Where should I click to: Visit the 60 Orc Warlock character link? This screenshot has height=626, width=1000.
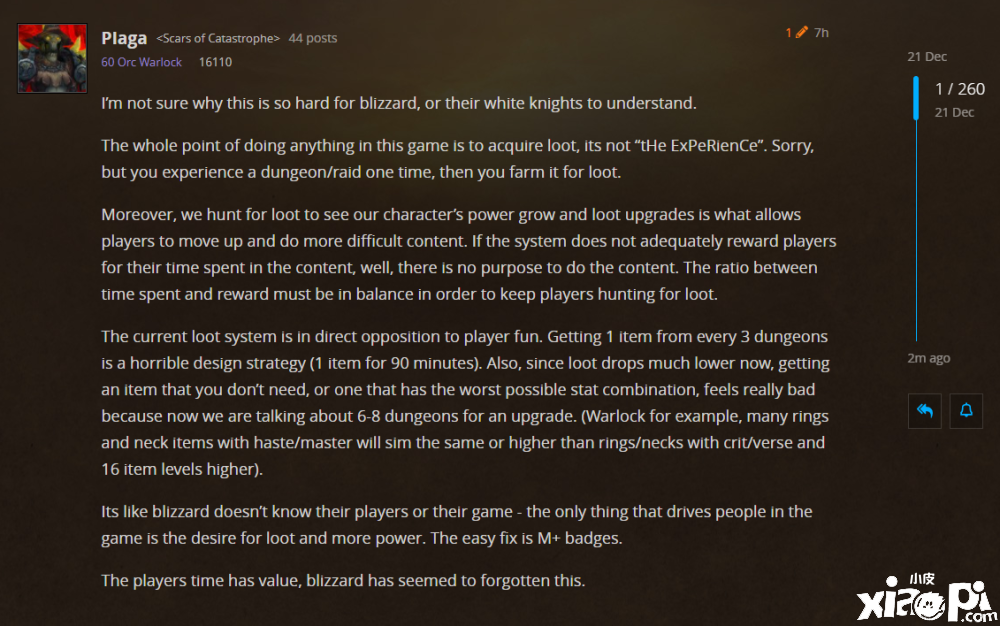click(142, 62)
